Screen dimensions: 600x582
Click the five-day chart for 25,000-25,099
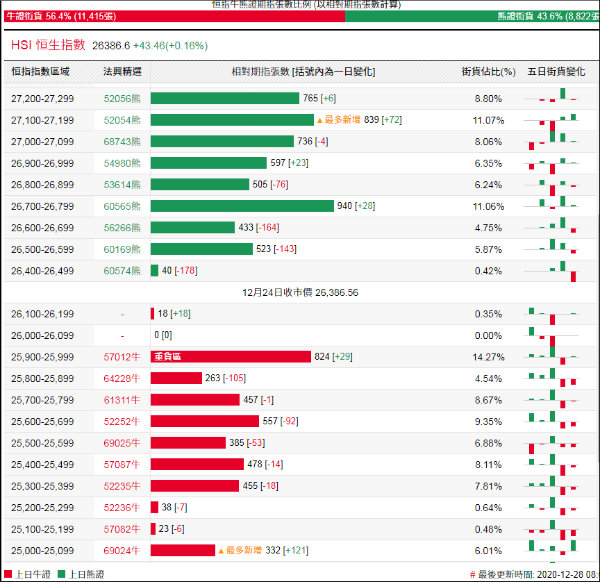551,548
